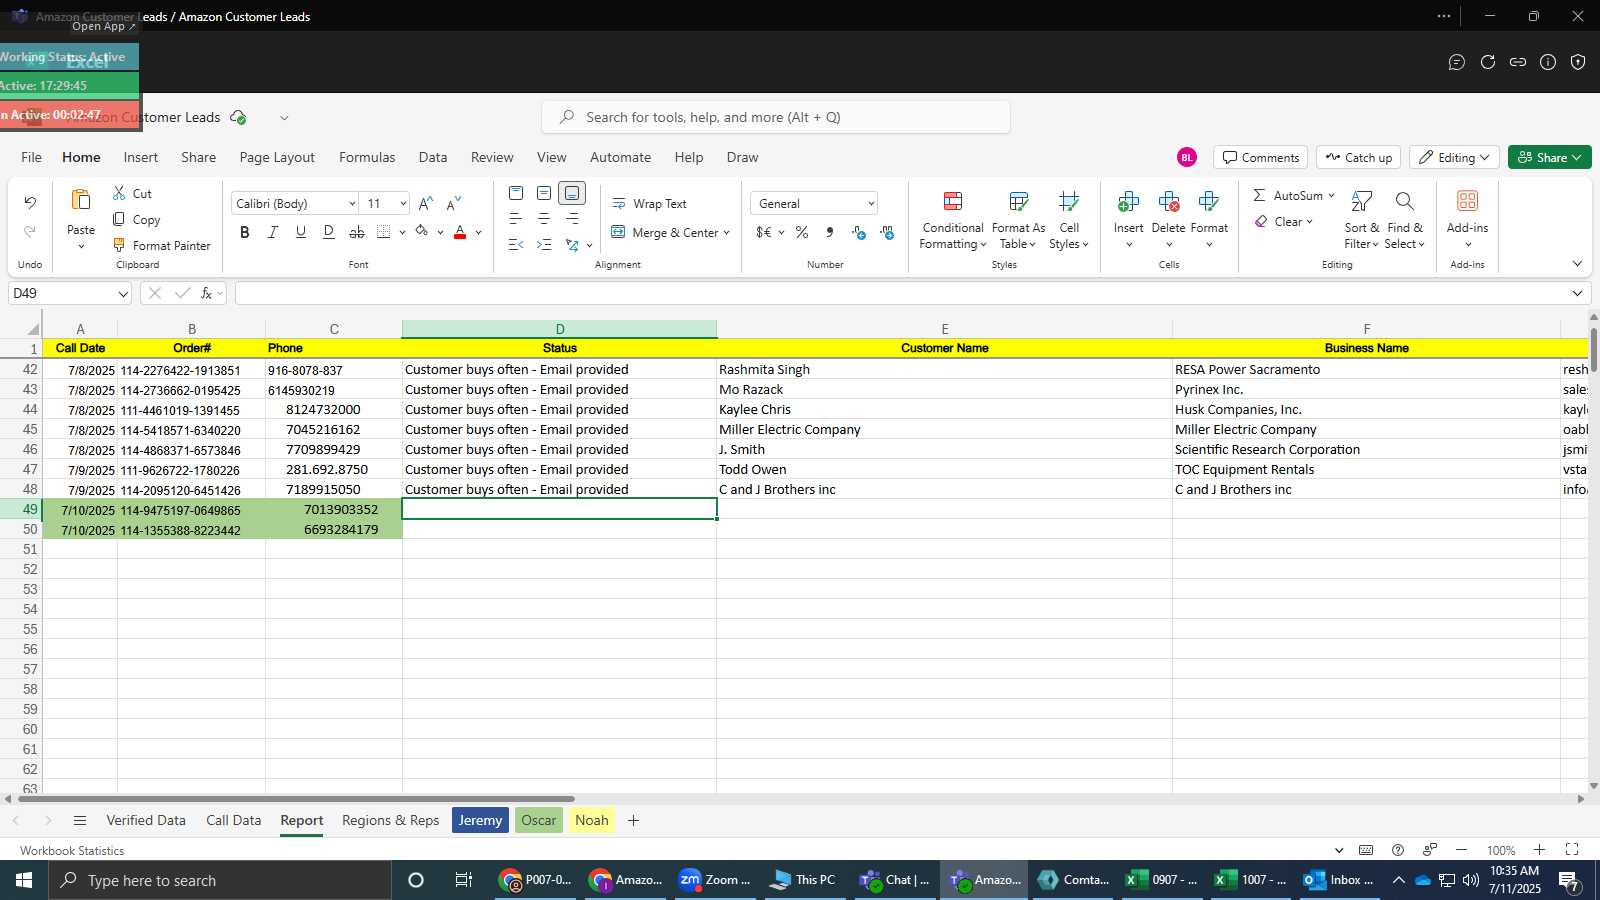
Task: Apply the red font color
Action: (x=460, y=232)
